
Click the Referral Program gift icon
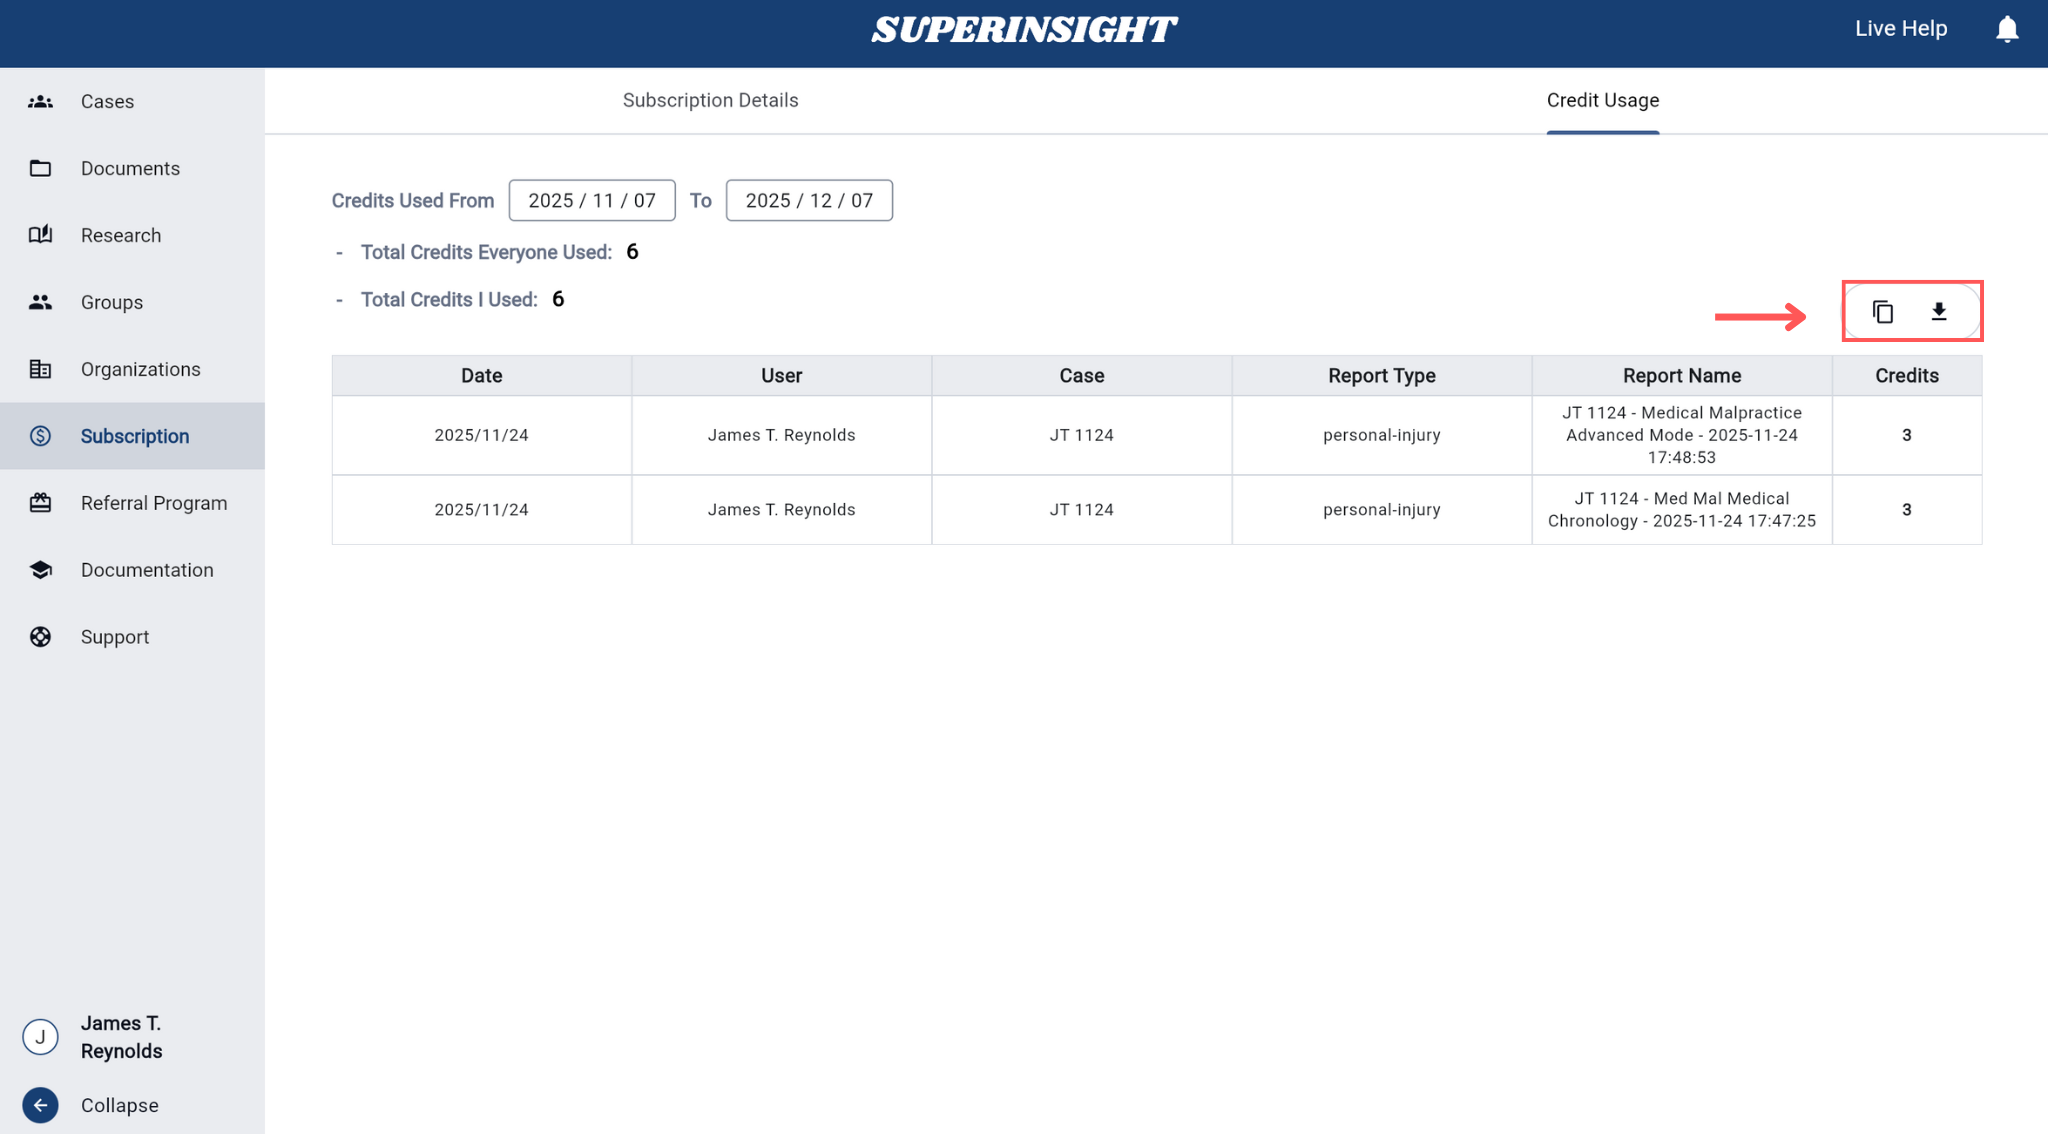pos(40,503)
